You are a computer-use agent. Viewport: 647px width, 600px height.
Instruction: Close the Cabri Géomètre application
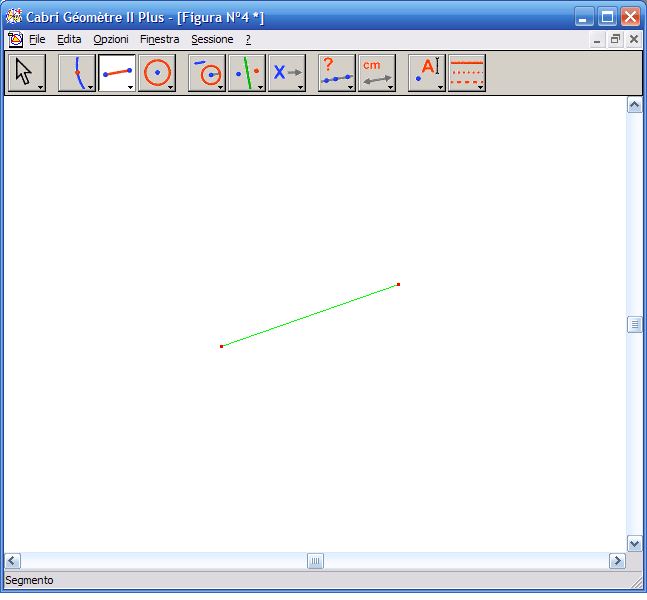630,17
